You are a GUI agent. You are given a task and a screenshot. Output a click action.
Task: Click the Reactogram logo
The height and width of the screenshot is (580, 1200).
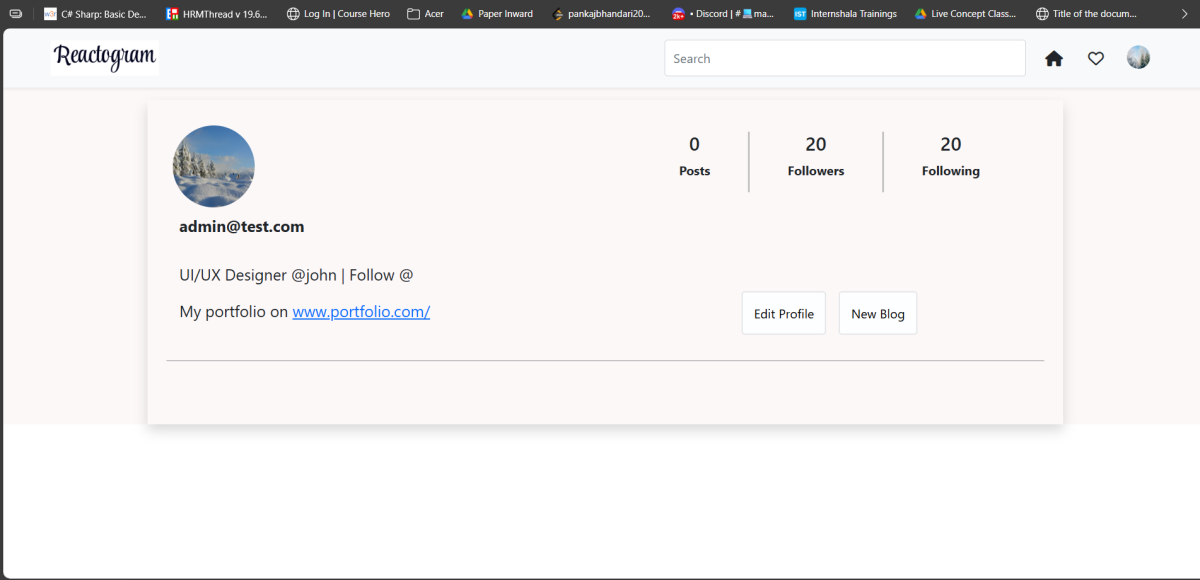(105, 58)
